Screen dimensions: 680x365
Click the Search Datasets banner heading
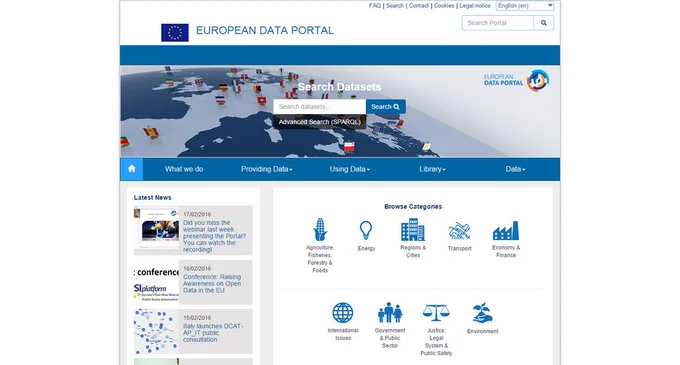[340, 87]
